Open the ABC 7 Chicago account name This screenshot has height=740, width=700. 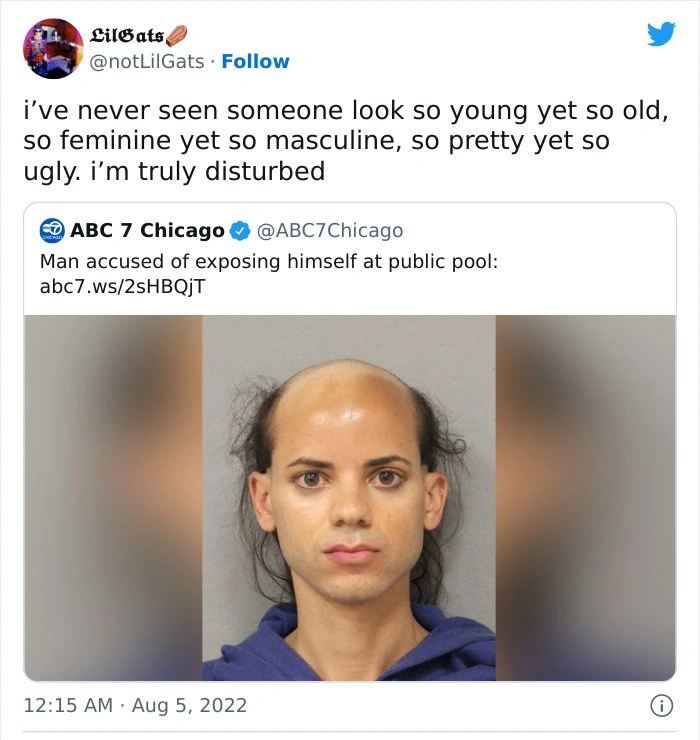[147, 230]
